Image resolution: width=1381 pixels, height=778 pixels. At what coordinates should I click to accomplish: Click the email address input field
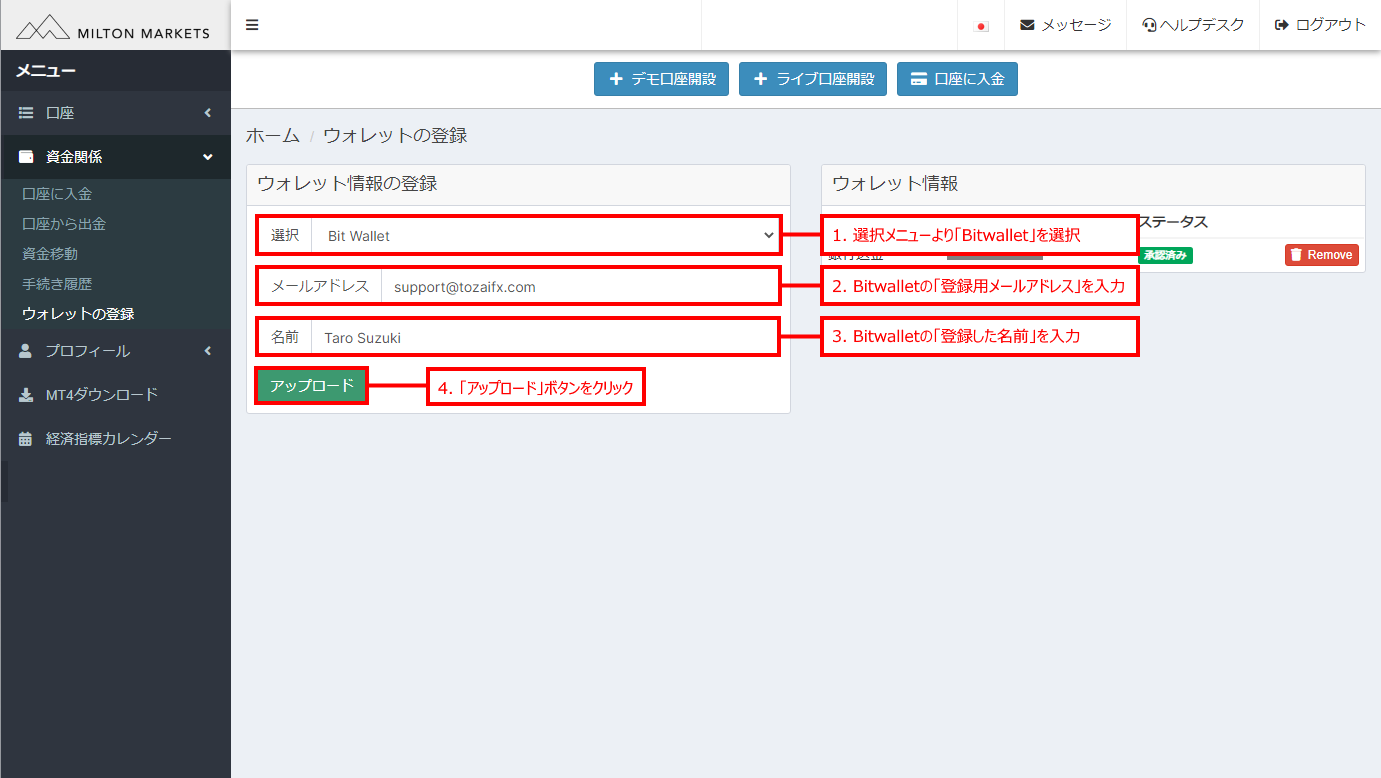click(578, 287)
